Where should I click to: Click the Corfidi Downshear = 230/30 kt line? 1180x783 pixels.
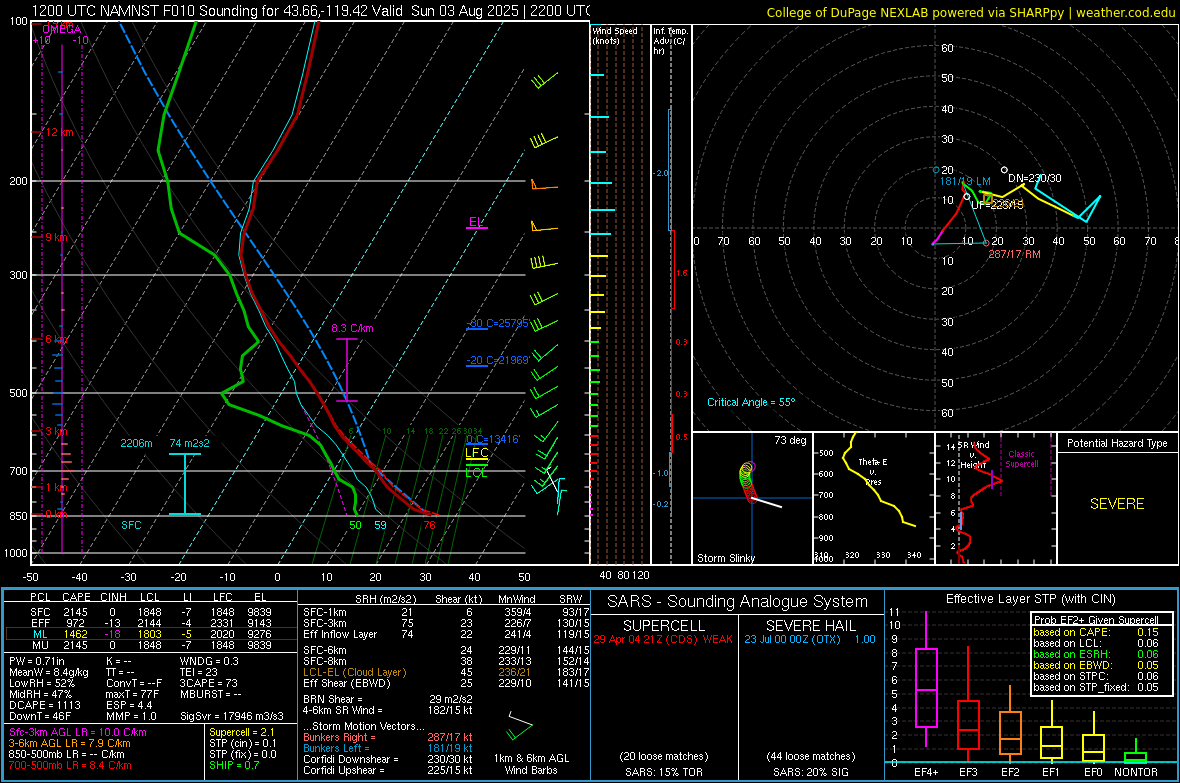(388, 759)
